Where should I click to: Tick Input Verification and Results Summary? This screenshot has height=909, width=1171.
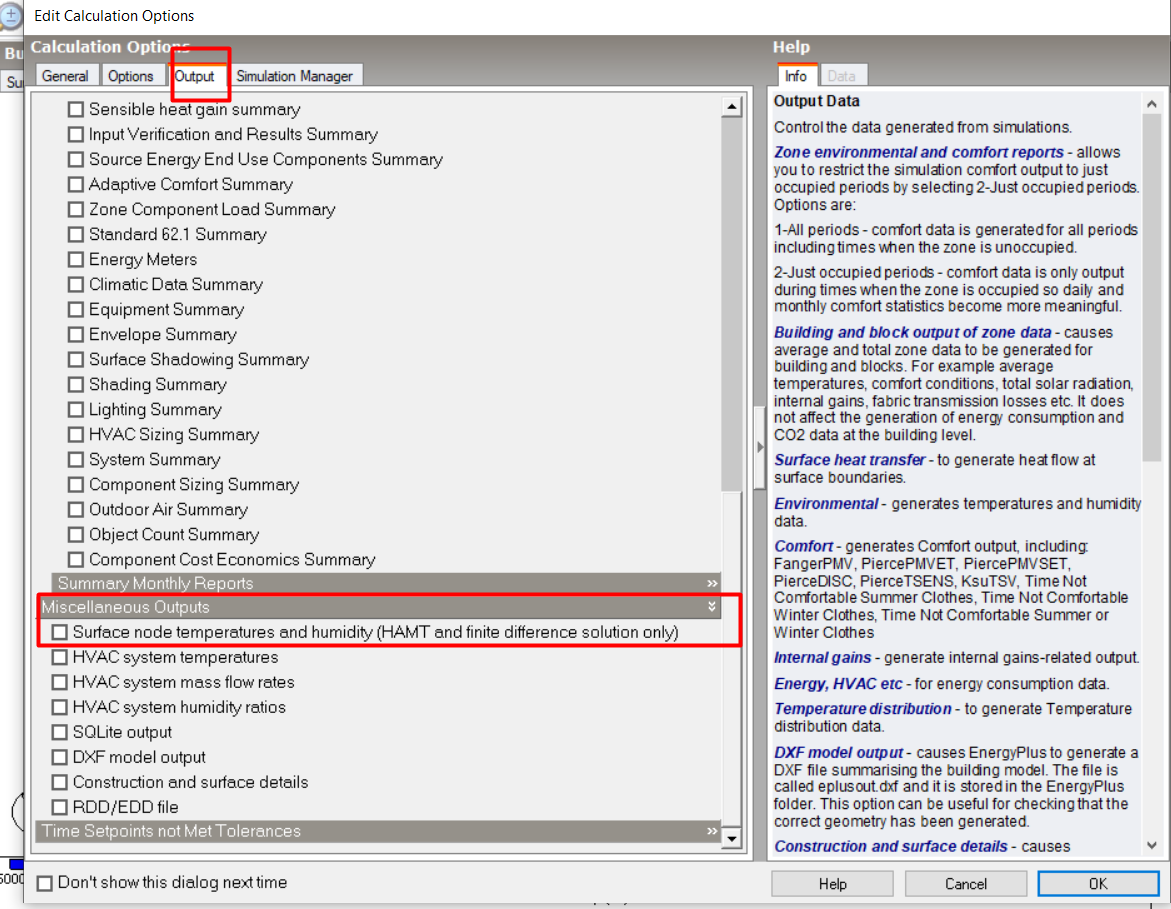click(75, 134)
